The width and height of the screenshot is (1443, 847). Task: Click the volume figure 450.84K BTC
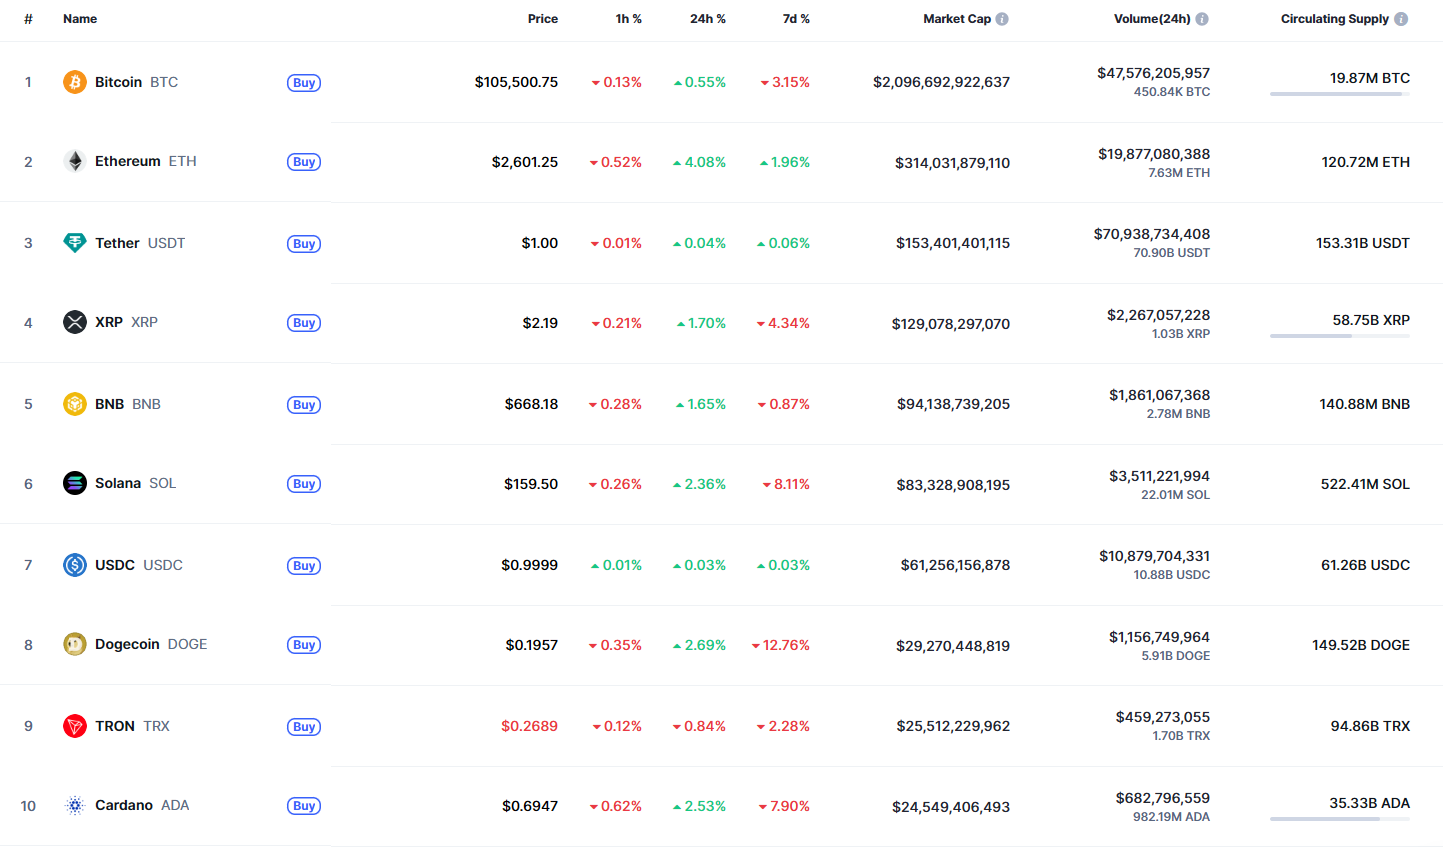coord(1172,92)
